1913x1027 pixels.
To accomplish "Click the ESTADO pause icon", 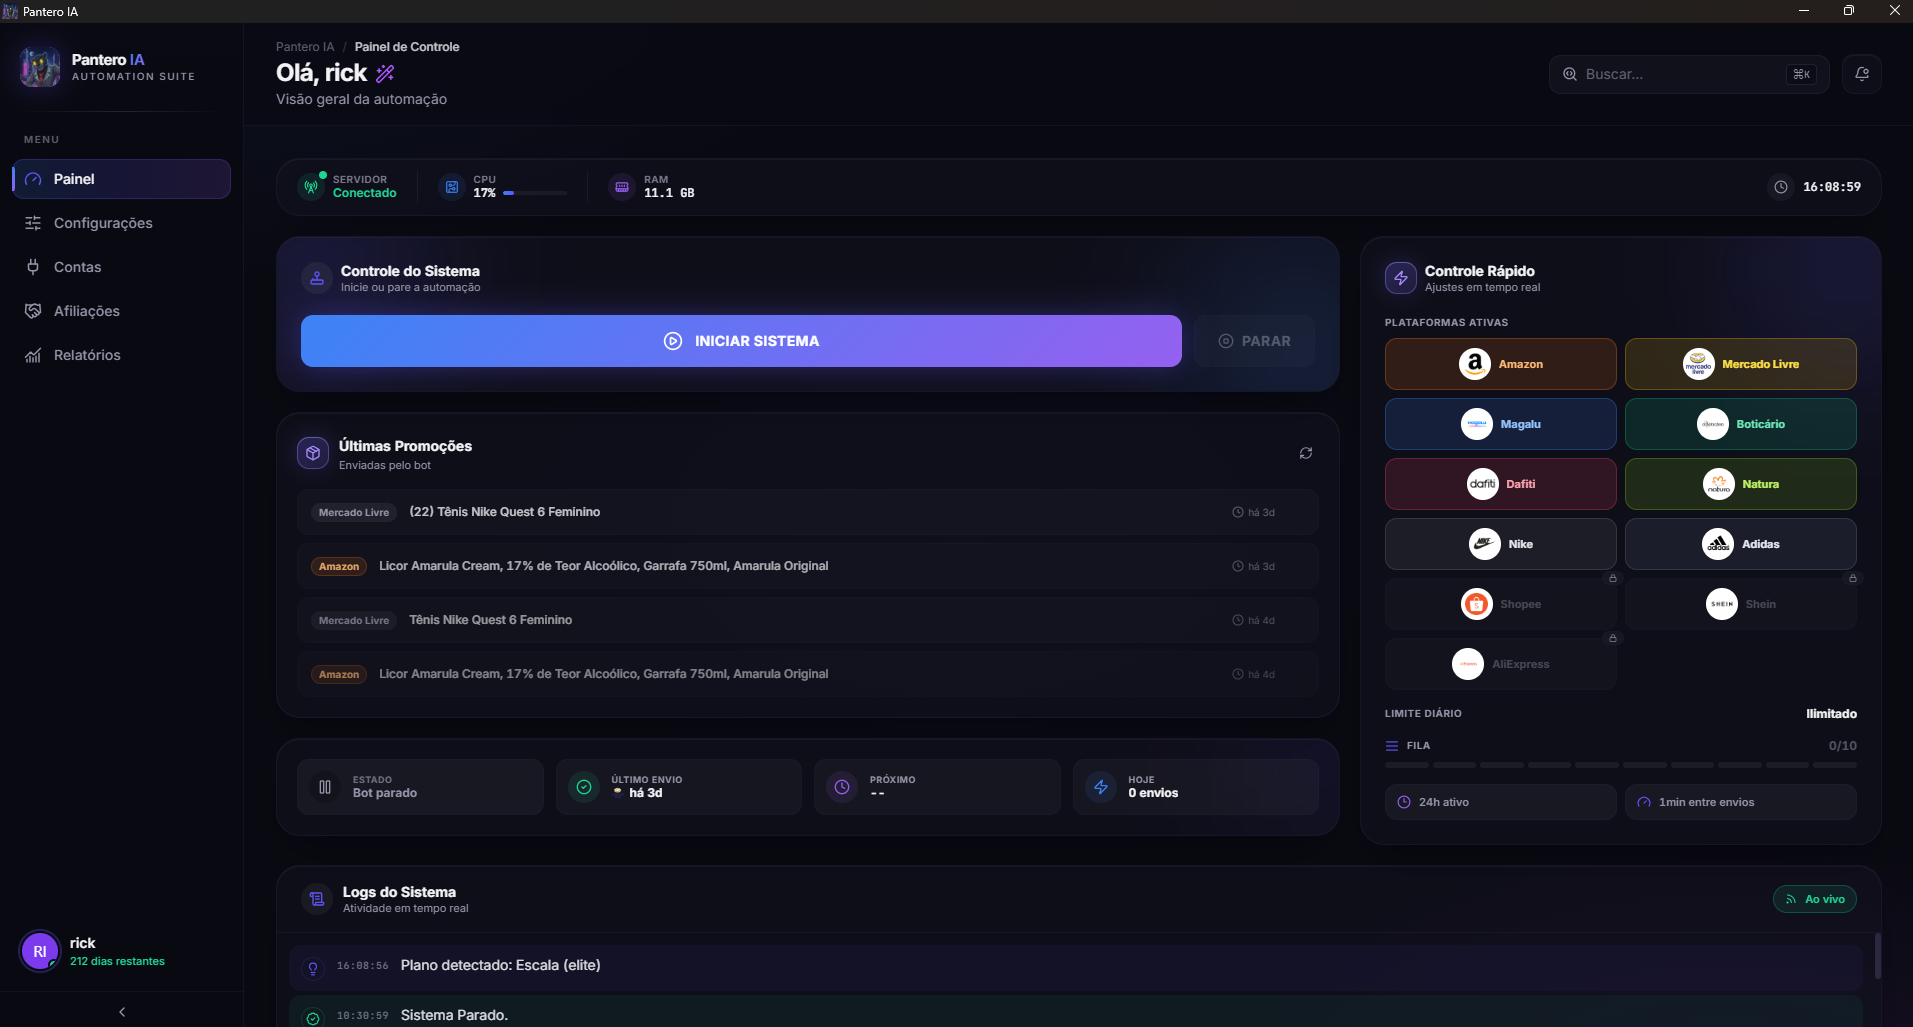I will (x=325, y=787).
